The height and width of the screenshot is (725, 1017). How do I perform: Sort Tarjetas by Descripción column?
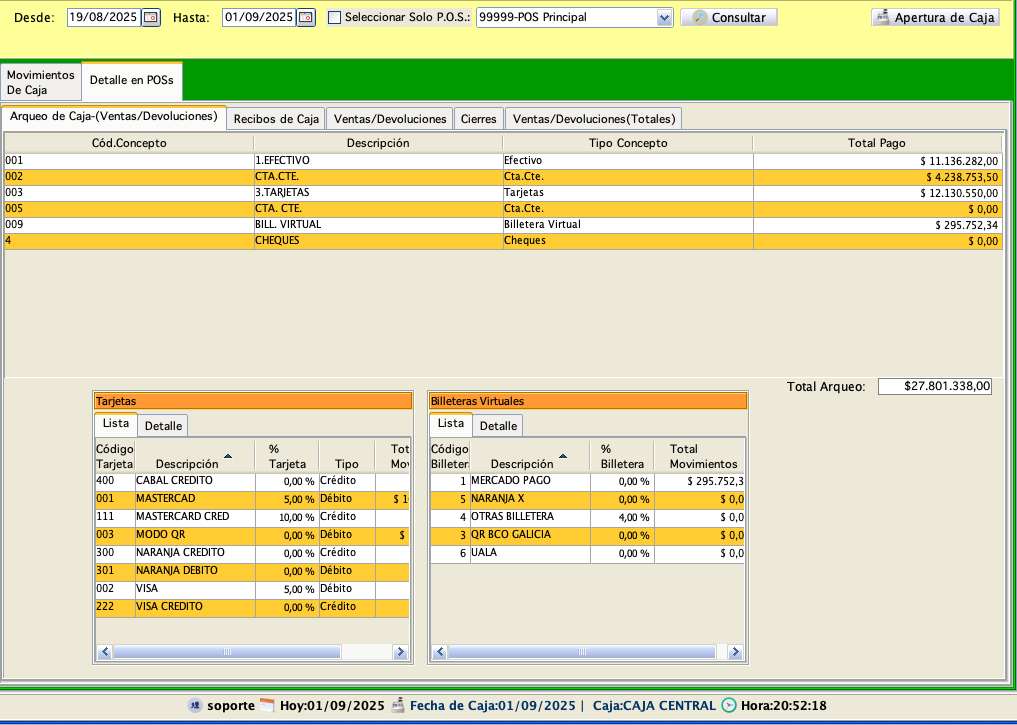tap(187, 464)
